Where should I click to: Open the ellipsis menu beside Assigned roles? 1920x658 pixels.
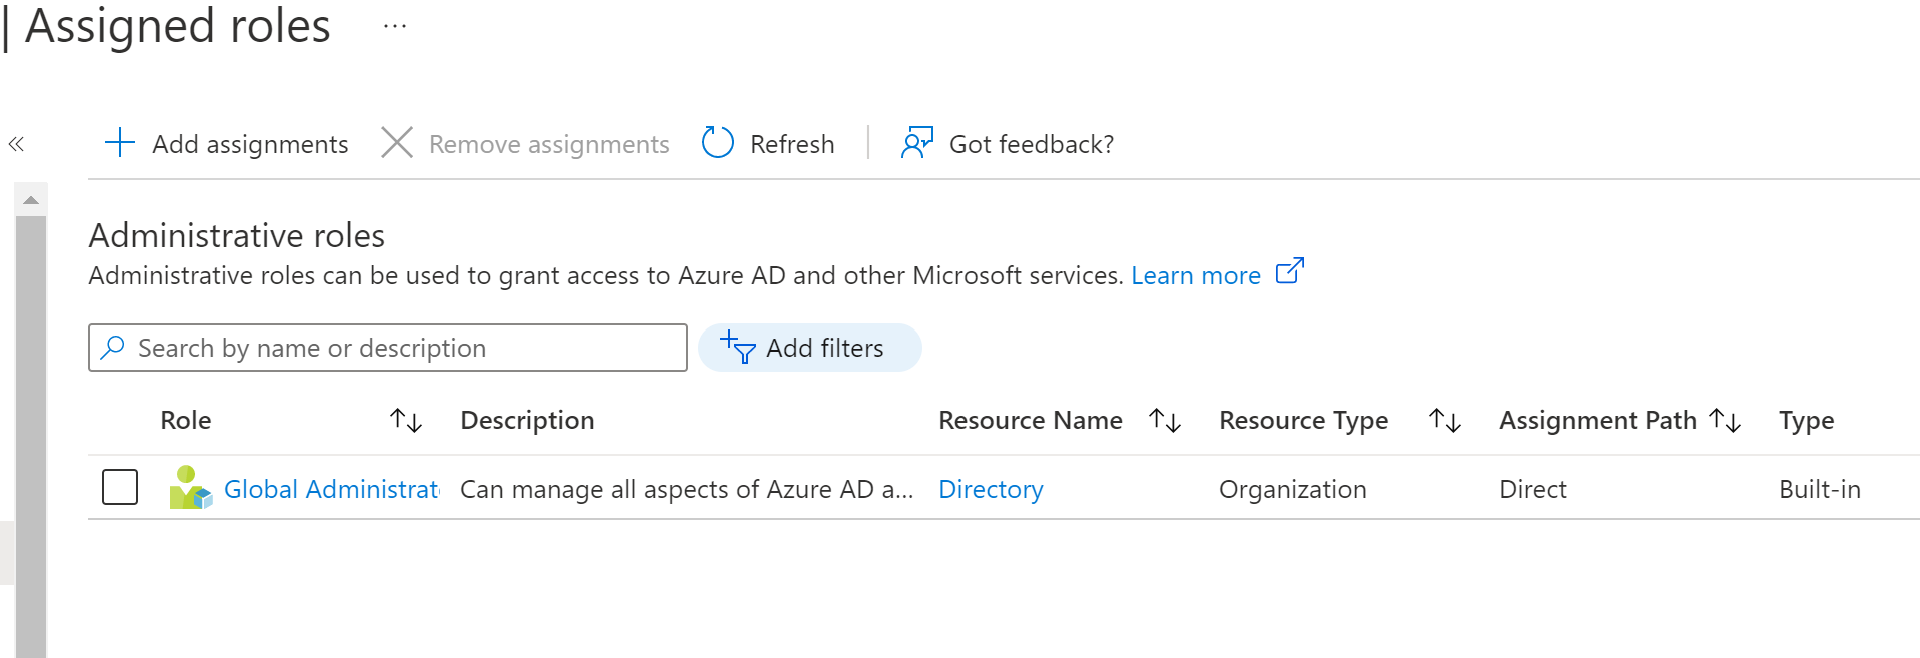395,26
